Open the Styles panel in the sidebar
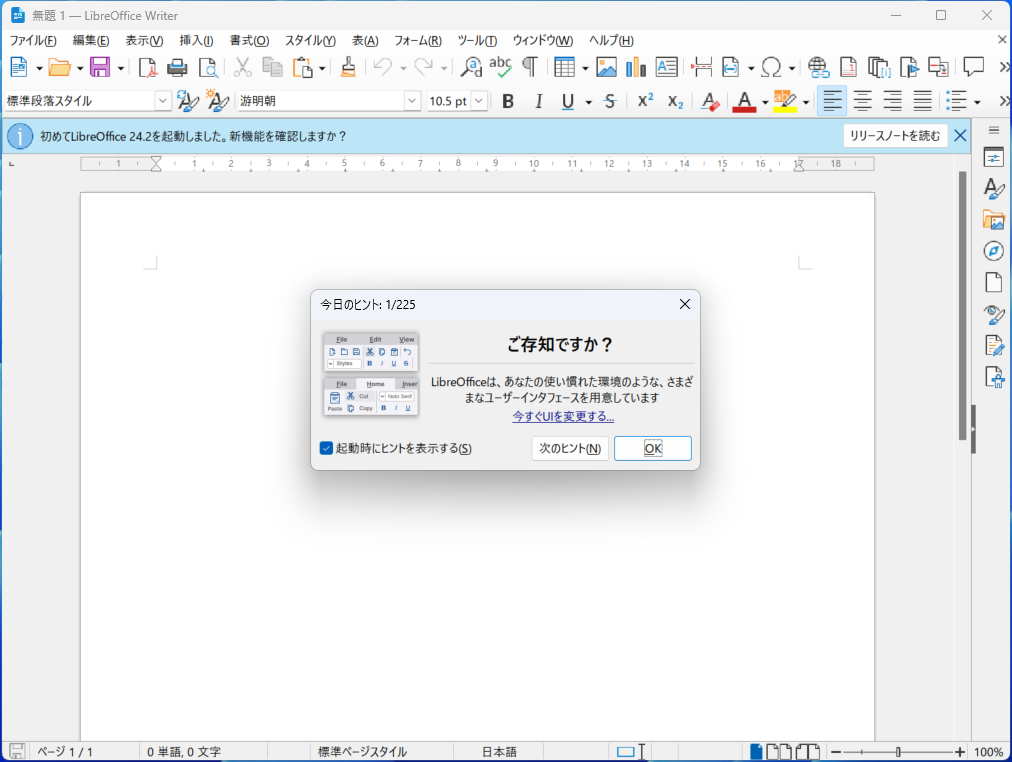Screen dimensions: 1012x762 coord(993,189)
